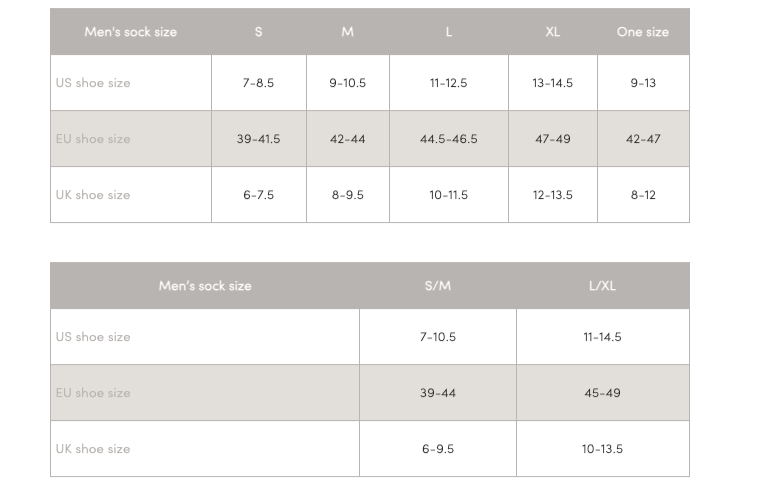Click the 10–13.5 UK size cell
The image size is (764, 501).
point(602,449)
